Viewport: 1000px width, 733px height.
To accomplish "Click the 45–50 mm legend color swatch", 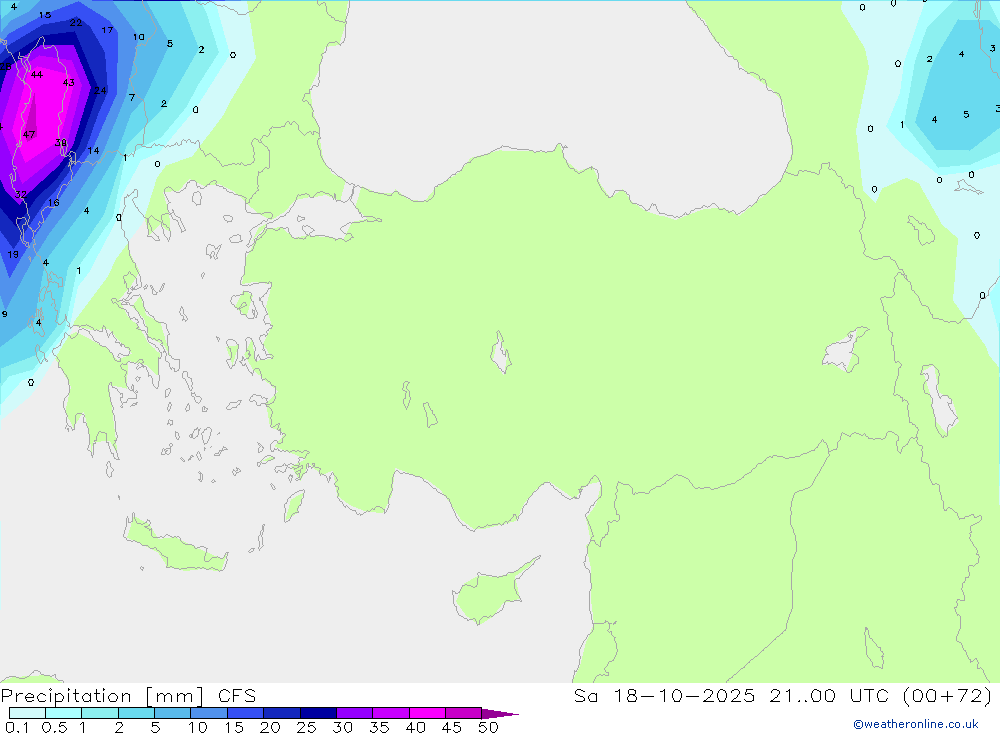I will (x=464, y=713).
